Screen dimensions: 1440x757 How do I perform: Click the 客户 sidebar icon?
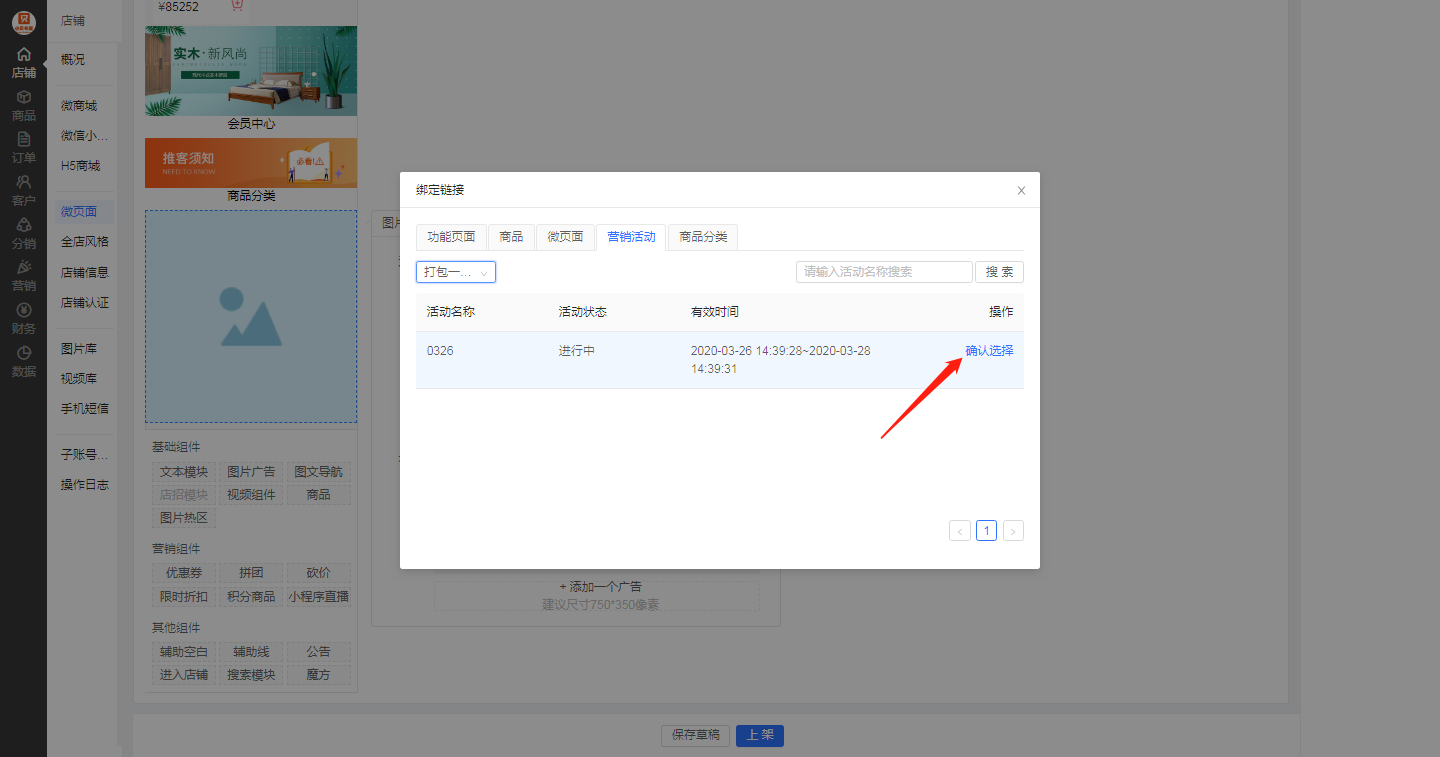[23, 190]
